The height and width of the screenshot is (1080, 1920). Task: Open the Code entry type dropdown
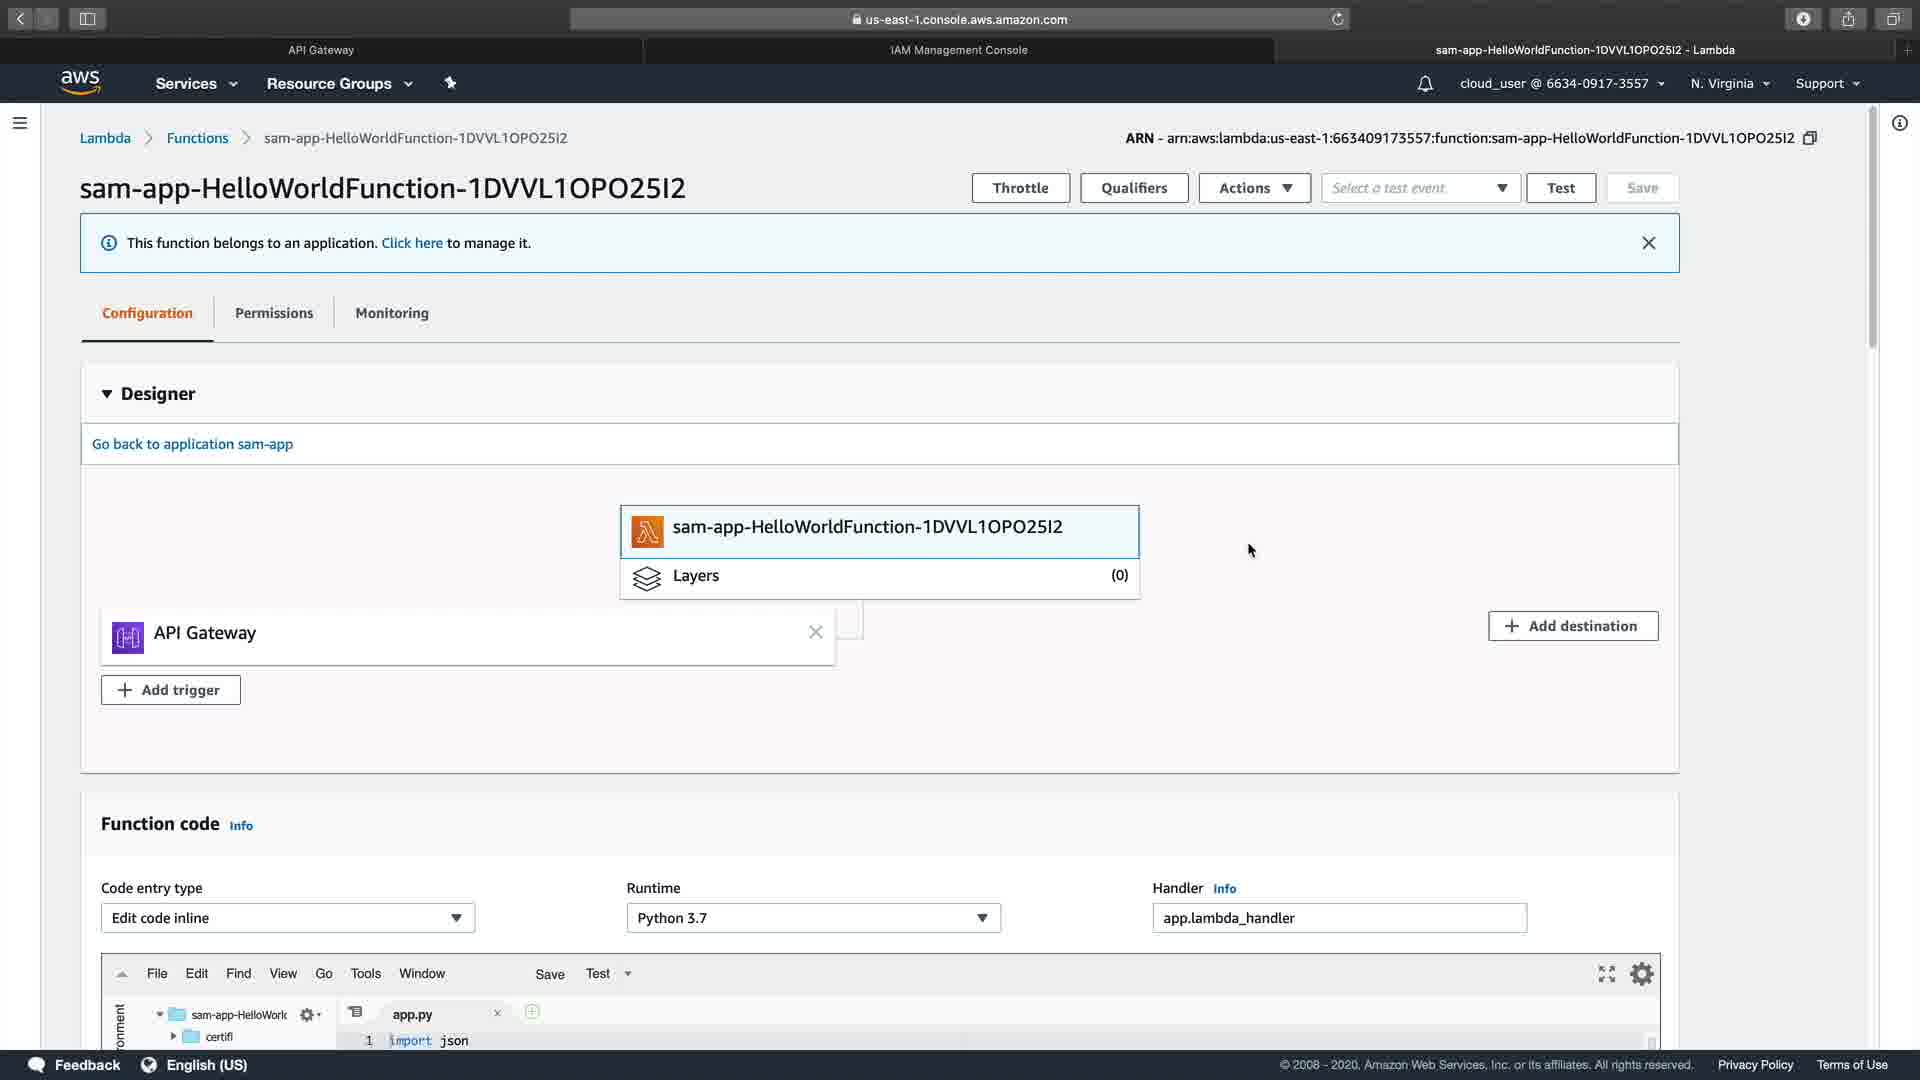[287, 918]
